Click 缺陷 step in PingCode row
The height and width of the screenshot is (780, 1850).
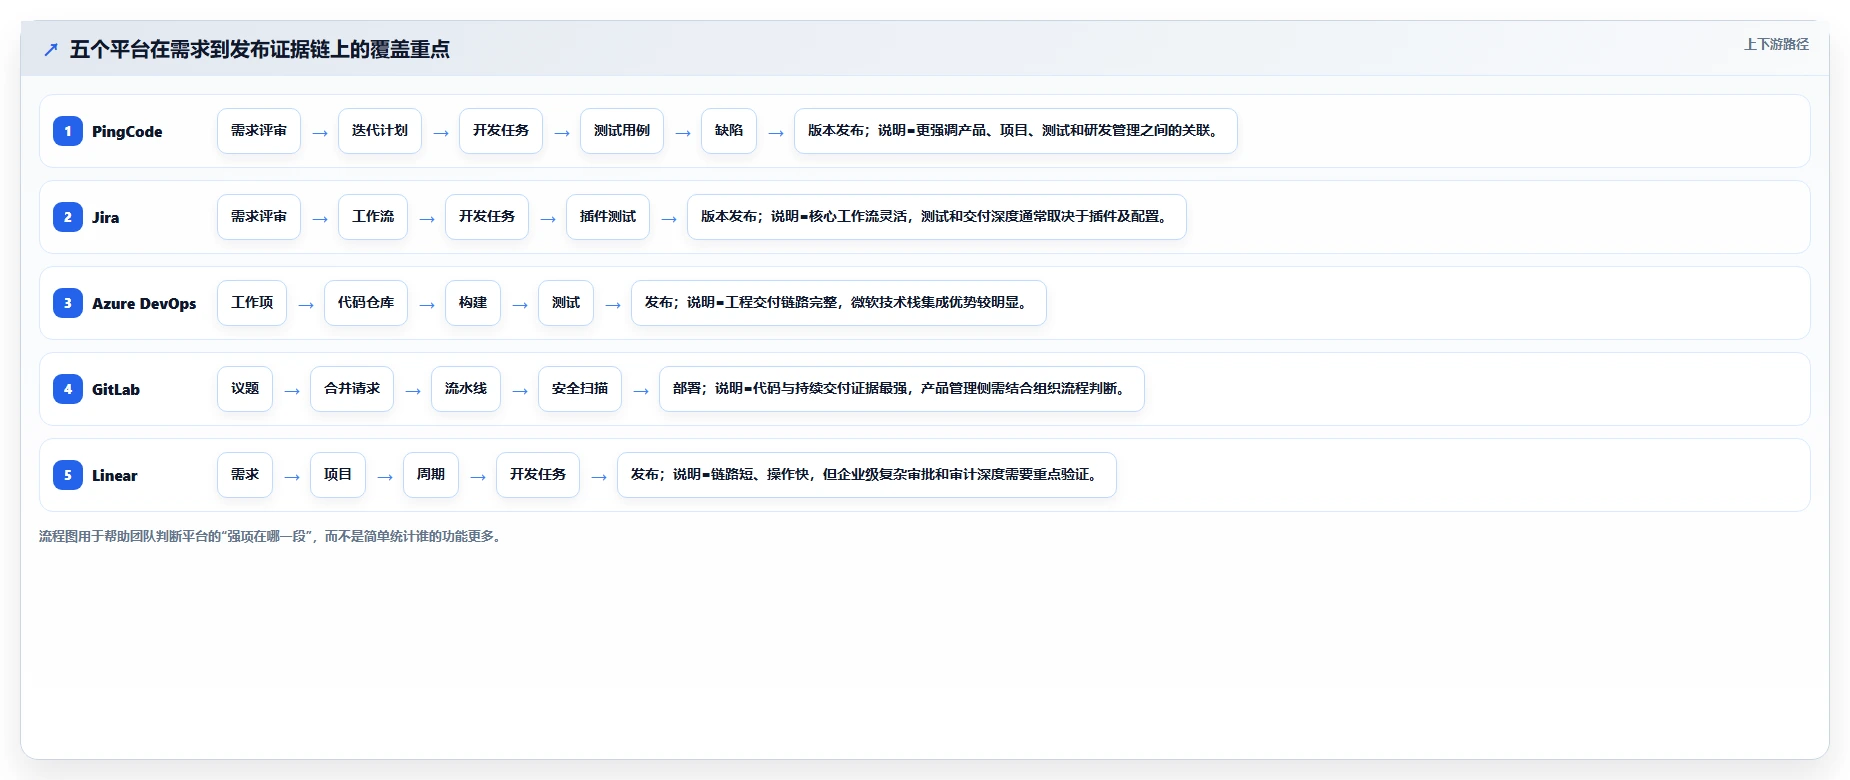click(x=729, y=131)
